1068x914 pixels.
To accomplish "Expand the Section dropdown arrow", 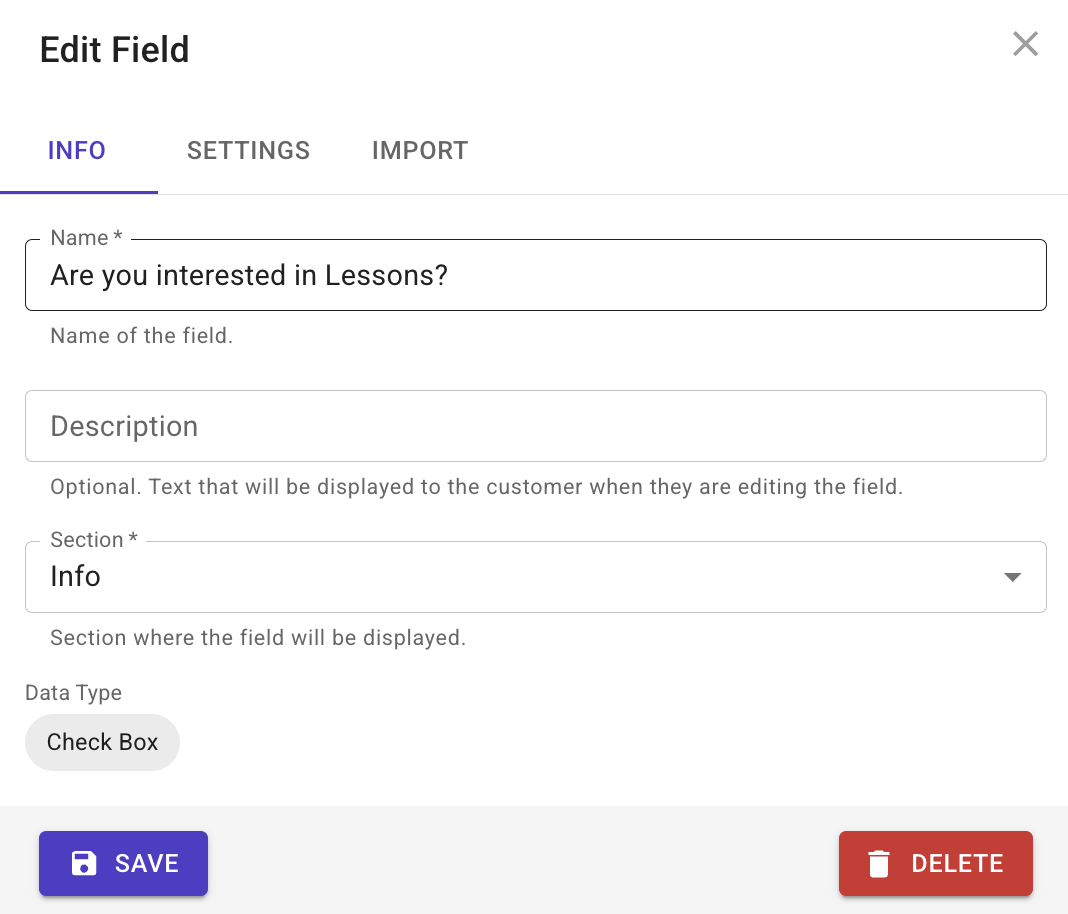I will 1012,577.
